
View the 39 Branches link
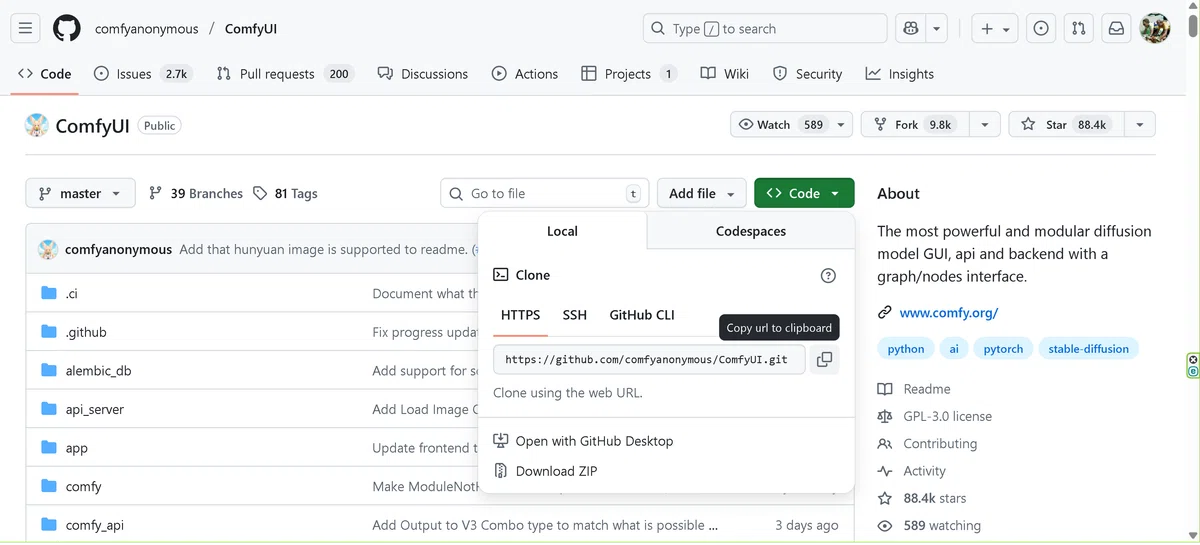point(196,194)
